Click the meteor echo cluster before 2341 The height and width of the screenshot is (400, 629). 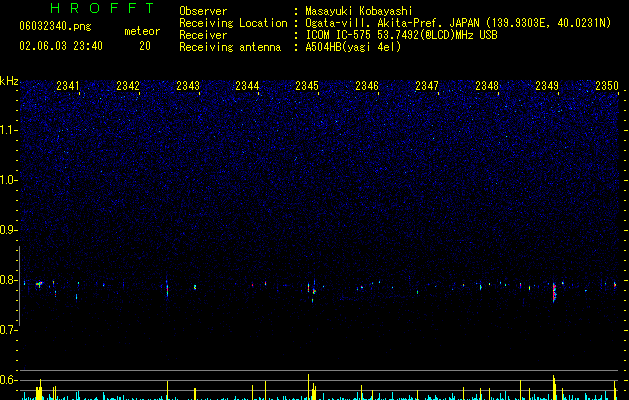tap(39, 284)
